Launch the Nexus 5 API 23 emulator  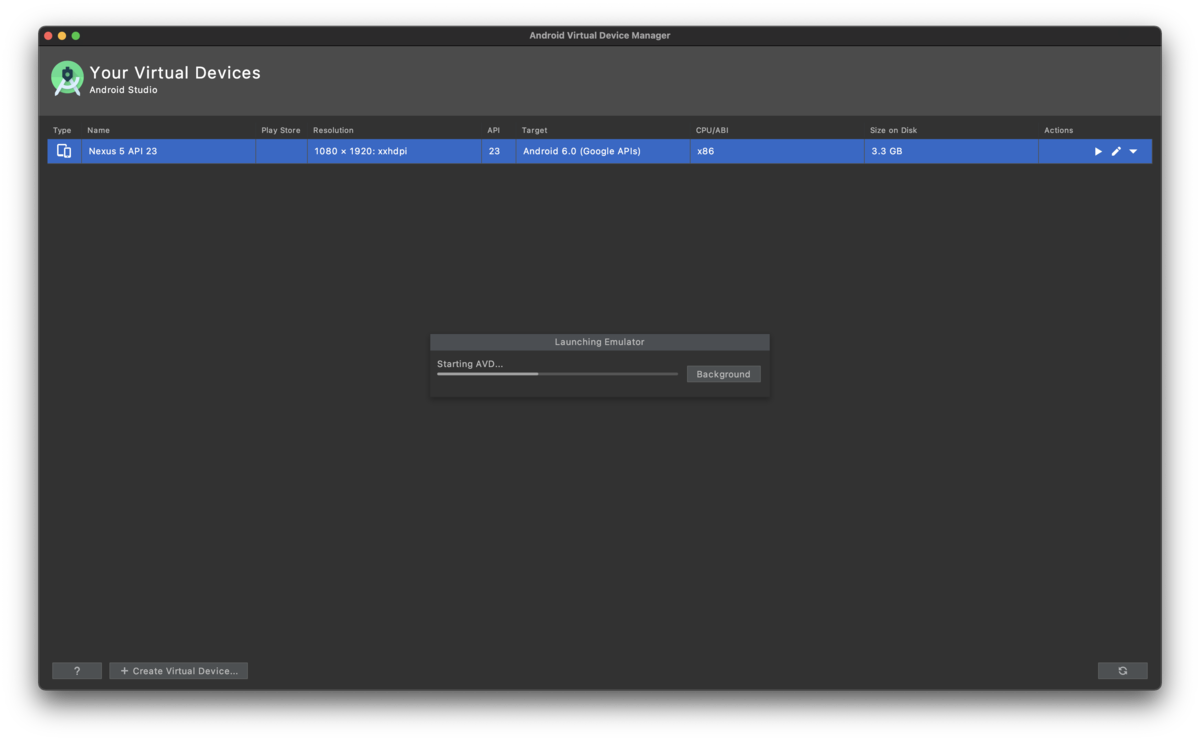[x=1098, y=151]
